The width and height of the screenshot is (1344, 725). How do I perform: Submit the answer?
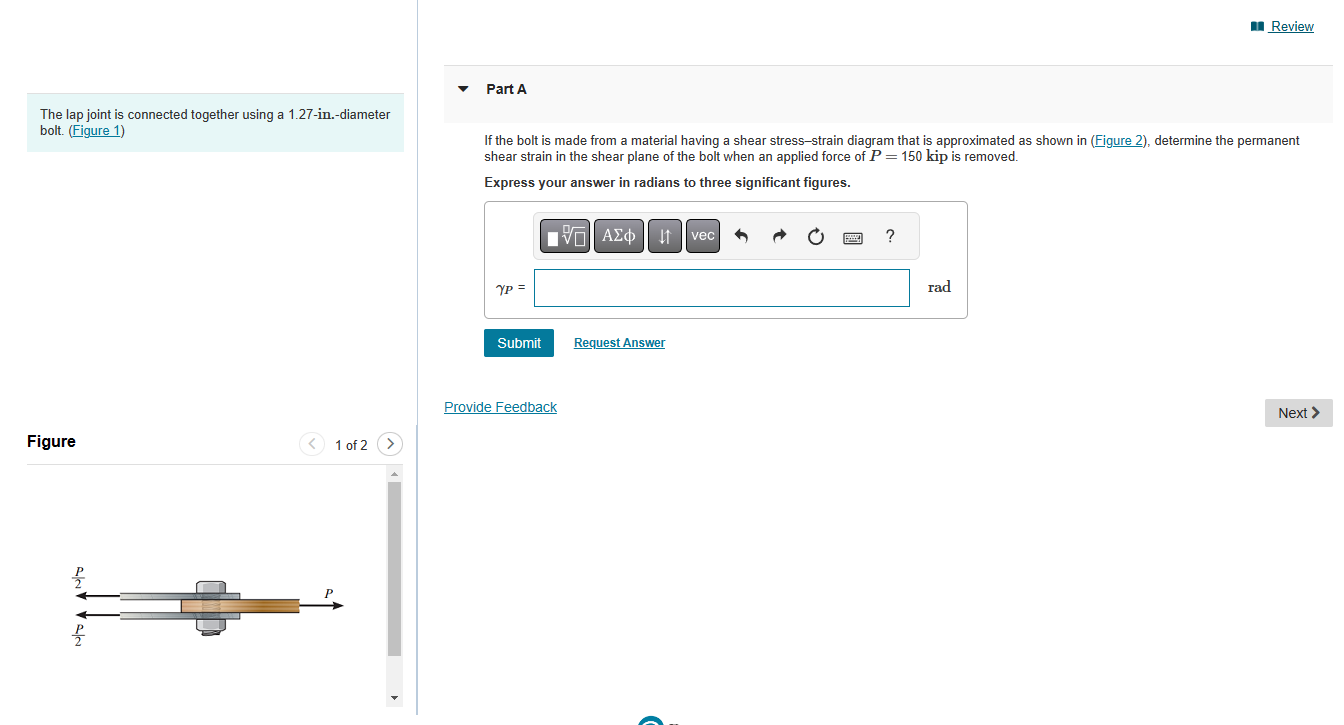(519, 343)
